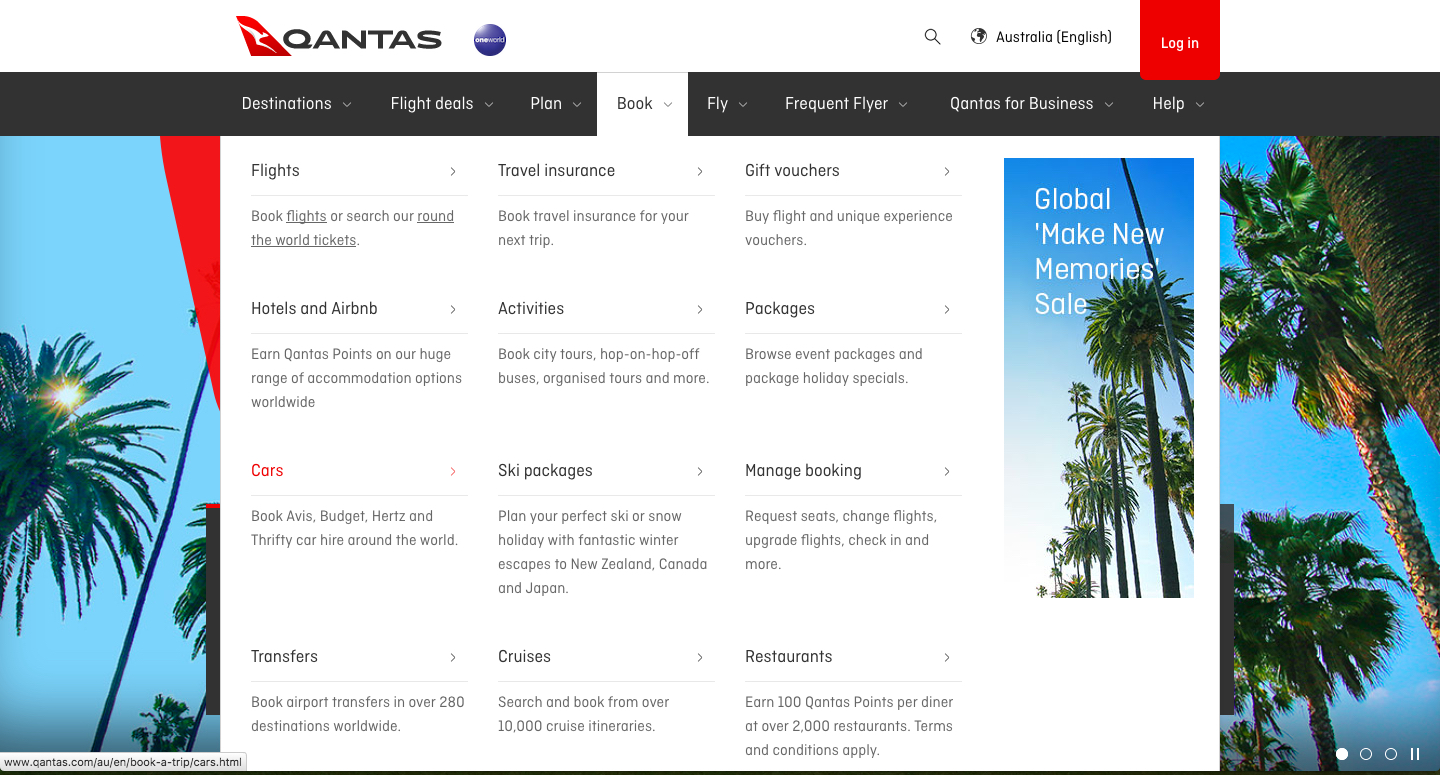
Task: Expand the Destinations menu chevron
Action: click(347, 104)
